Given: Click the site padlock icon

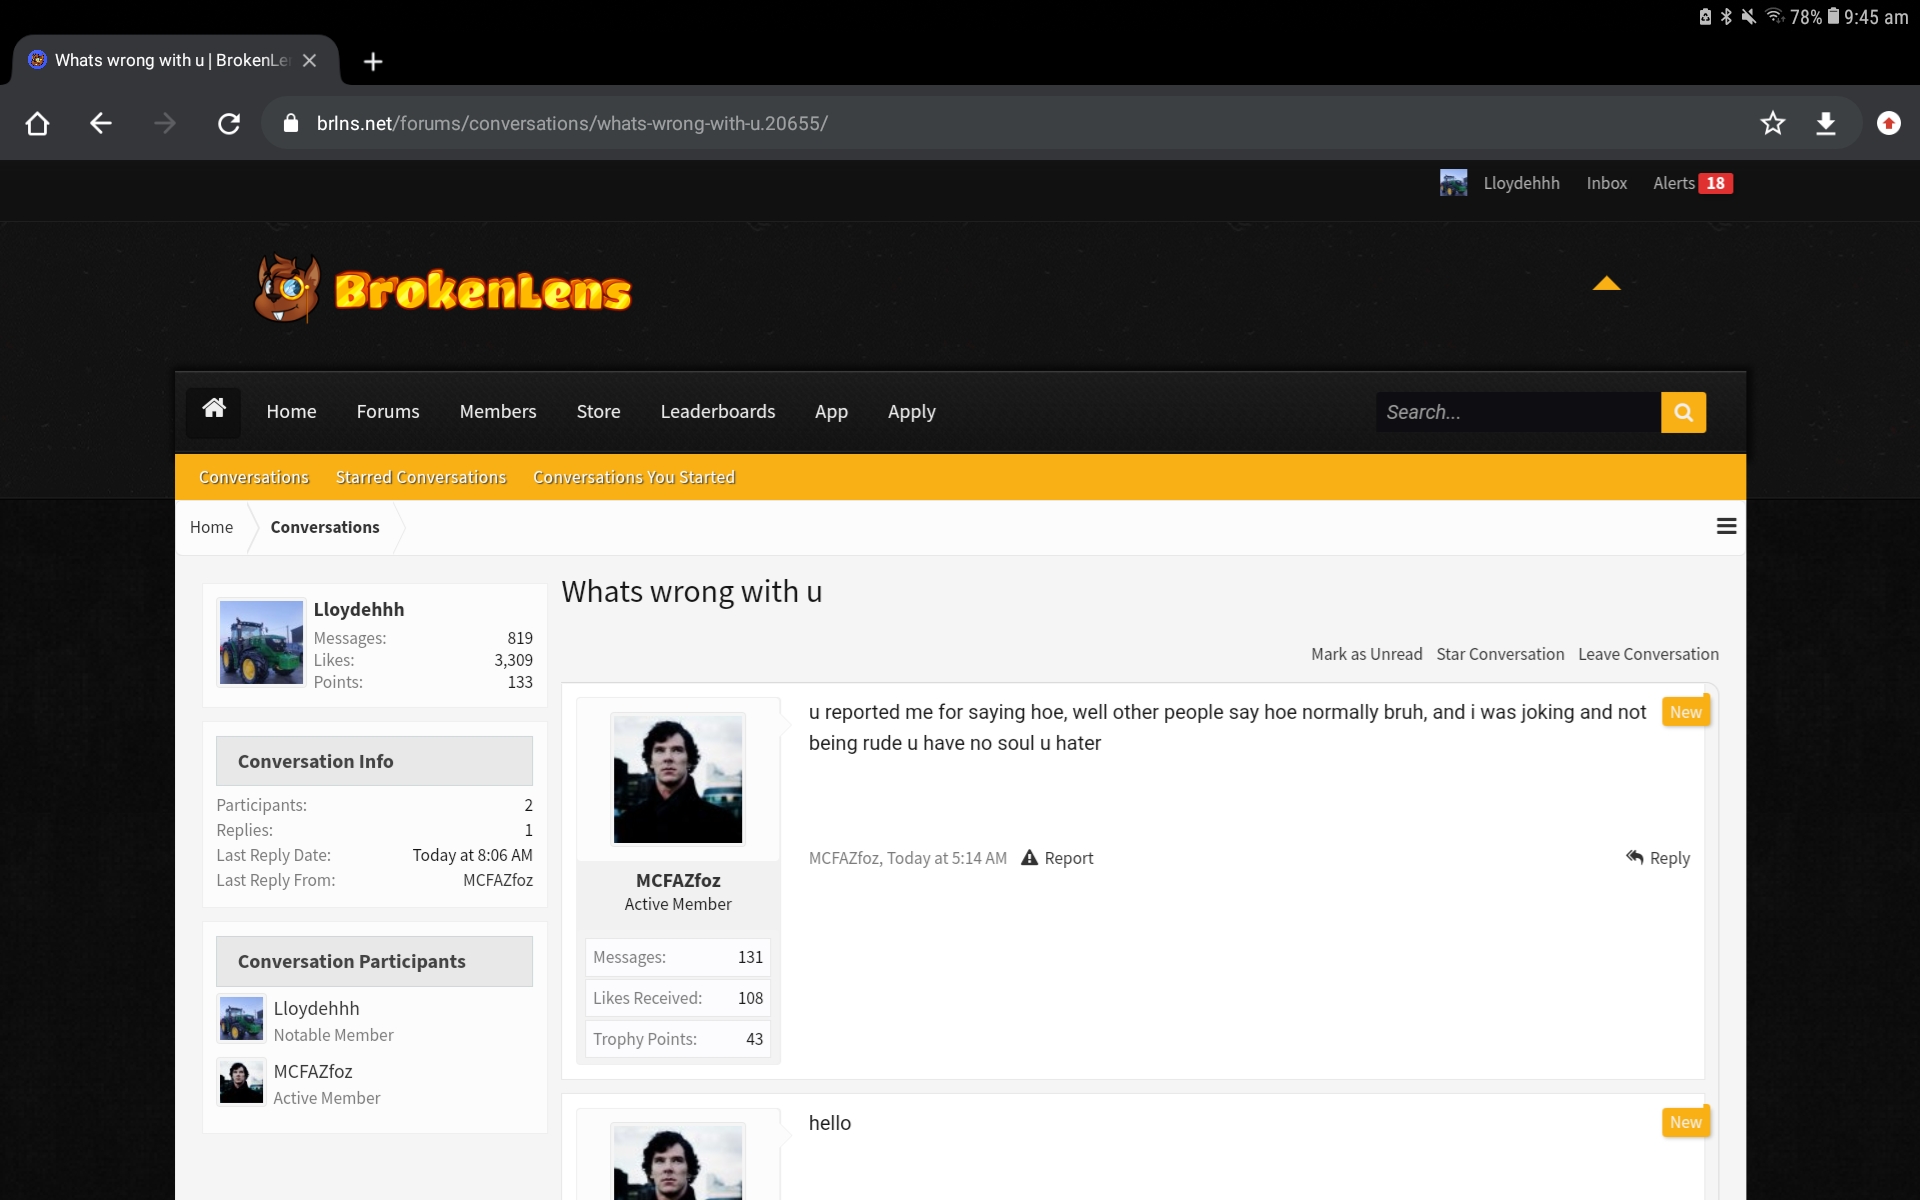Looking at the screenshot, I should pos(291,123).
